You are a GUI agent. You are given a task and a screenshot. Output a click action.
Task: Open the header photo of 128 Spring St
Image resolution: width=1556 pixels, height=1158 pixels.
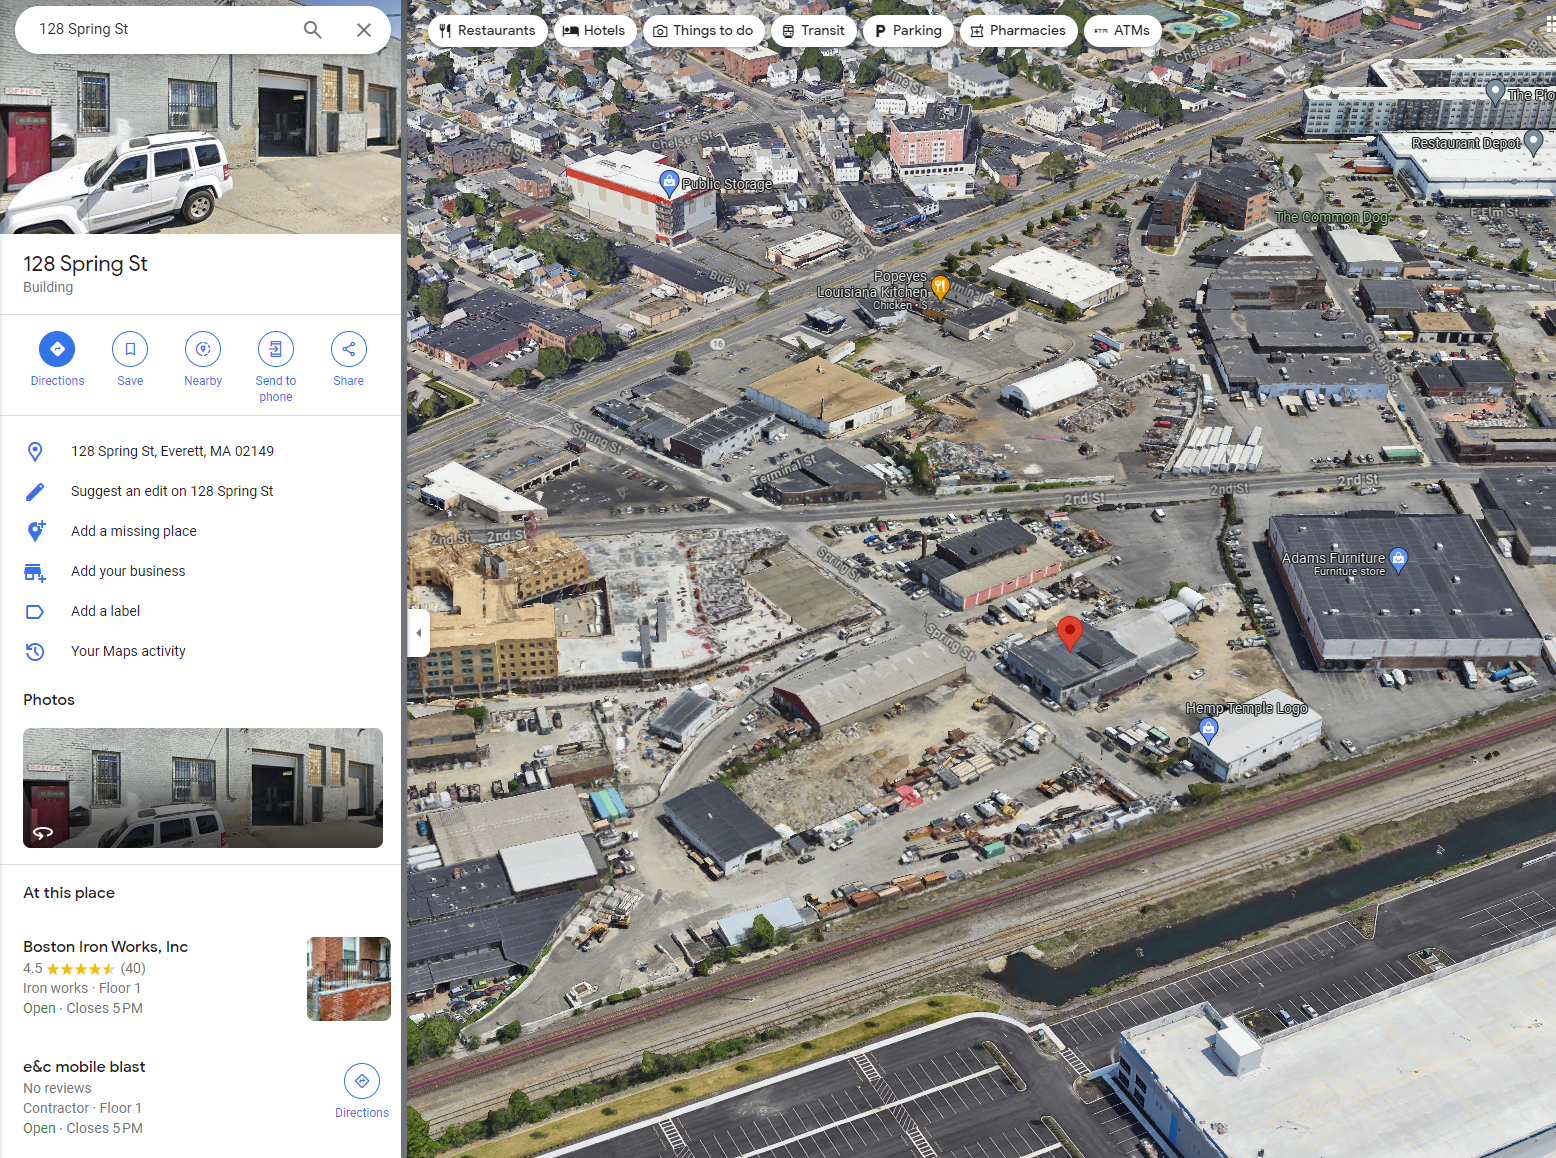coord(200,144)
